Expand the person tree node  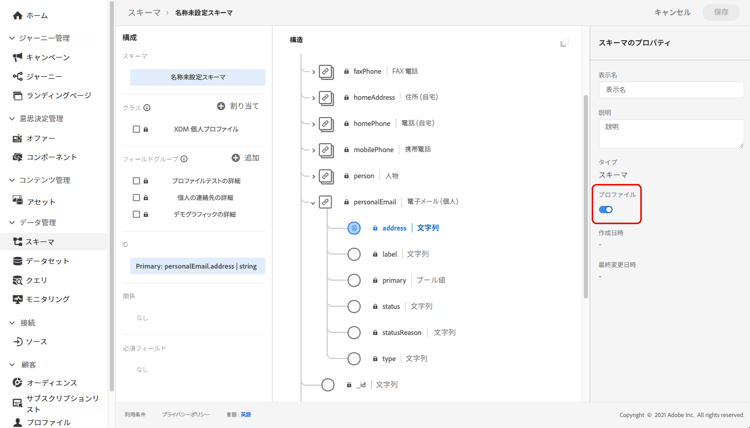(313, 176)
